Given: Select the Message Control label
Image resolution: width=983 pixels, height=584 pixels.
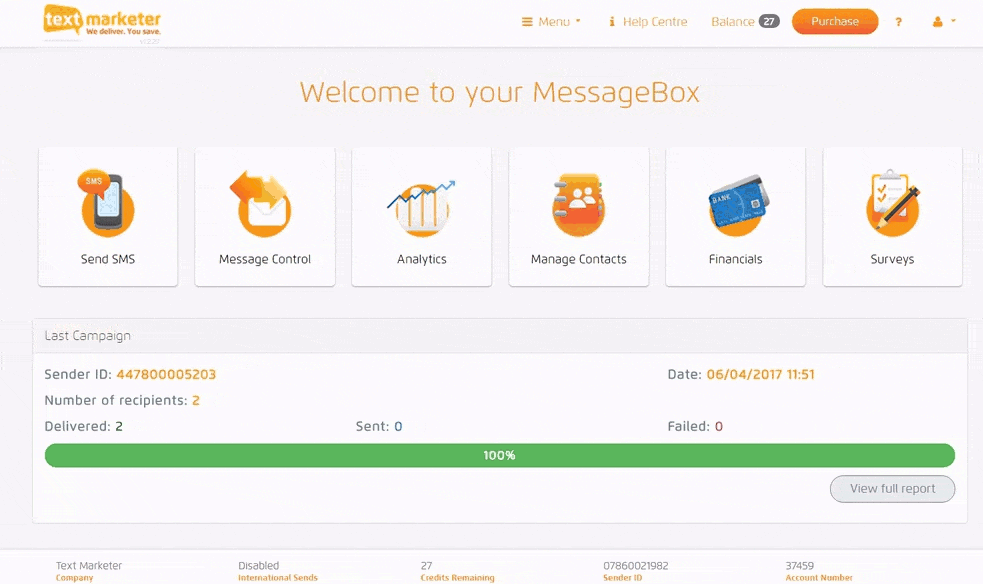Looking at the screenshot, I should pyautogui.click(x=265, y=259).
